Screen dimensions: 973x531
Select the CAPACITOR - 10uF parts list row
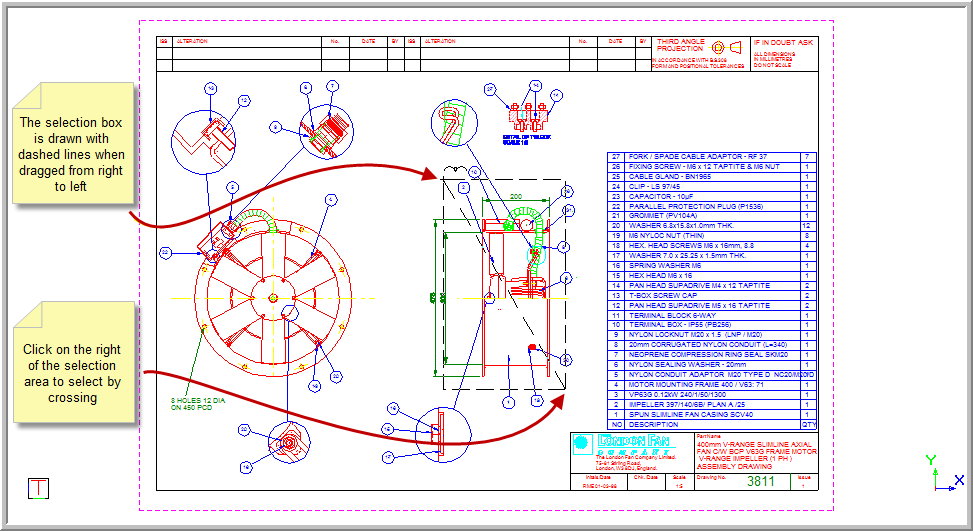[x=702, y=196]
